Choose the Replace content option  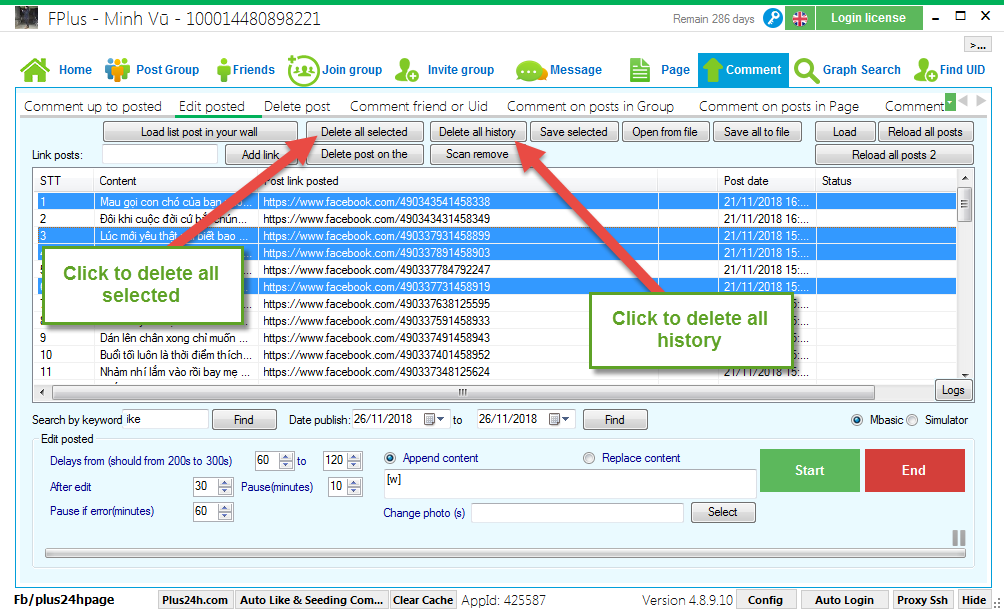(x=588, y=458)
